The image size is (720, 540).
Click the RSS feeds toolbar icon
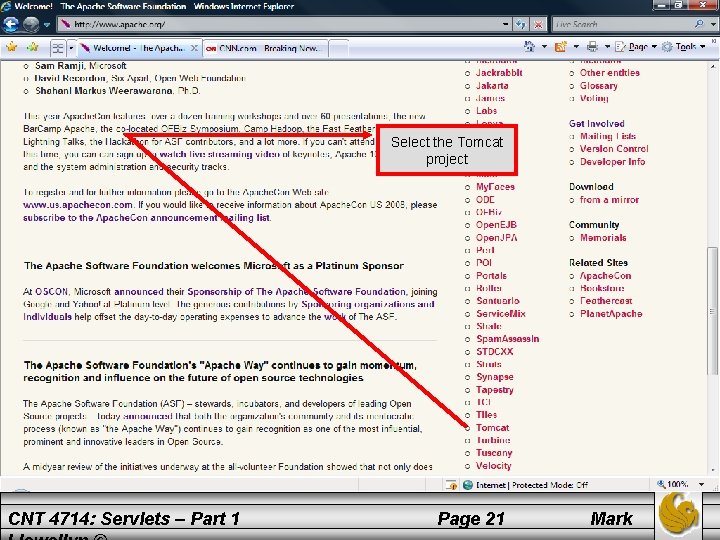pos(561,46)
